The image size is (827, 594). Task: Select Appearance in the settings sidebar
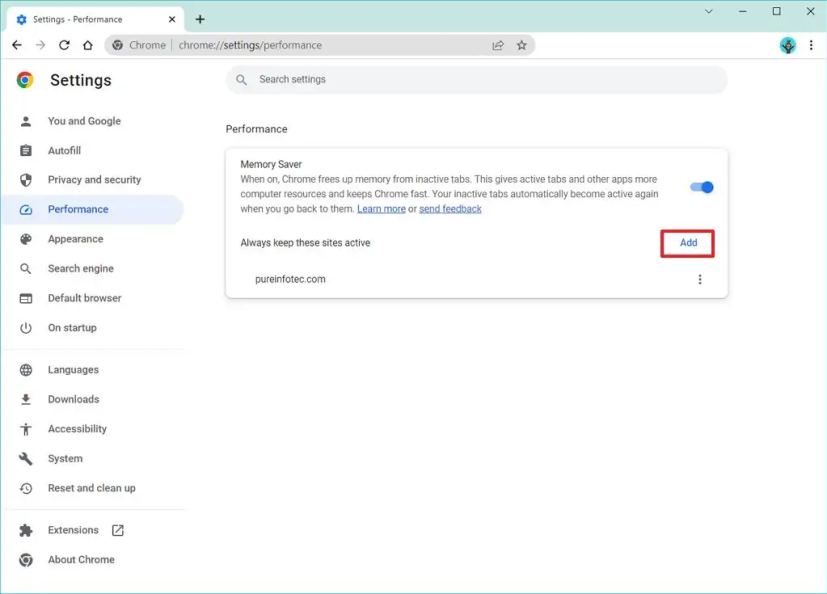tap(75, 239)
